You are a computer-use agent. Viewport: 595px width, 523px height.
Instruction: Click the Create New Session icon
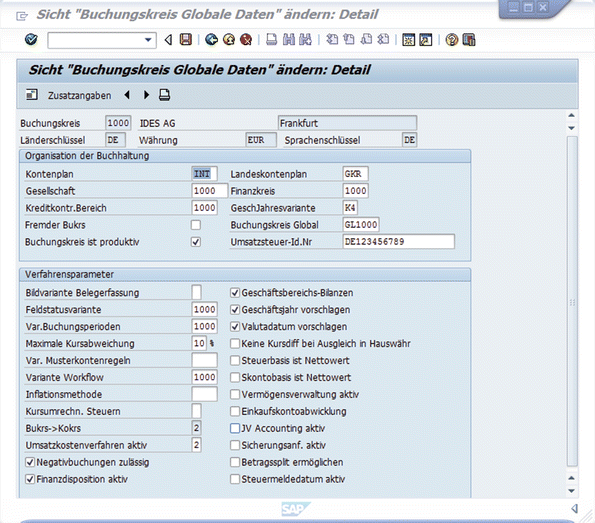point(409,39)
